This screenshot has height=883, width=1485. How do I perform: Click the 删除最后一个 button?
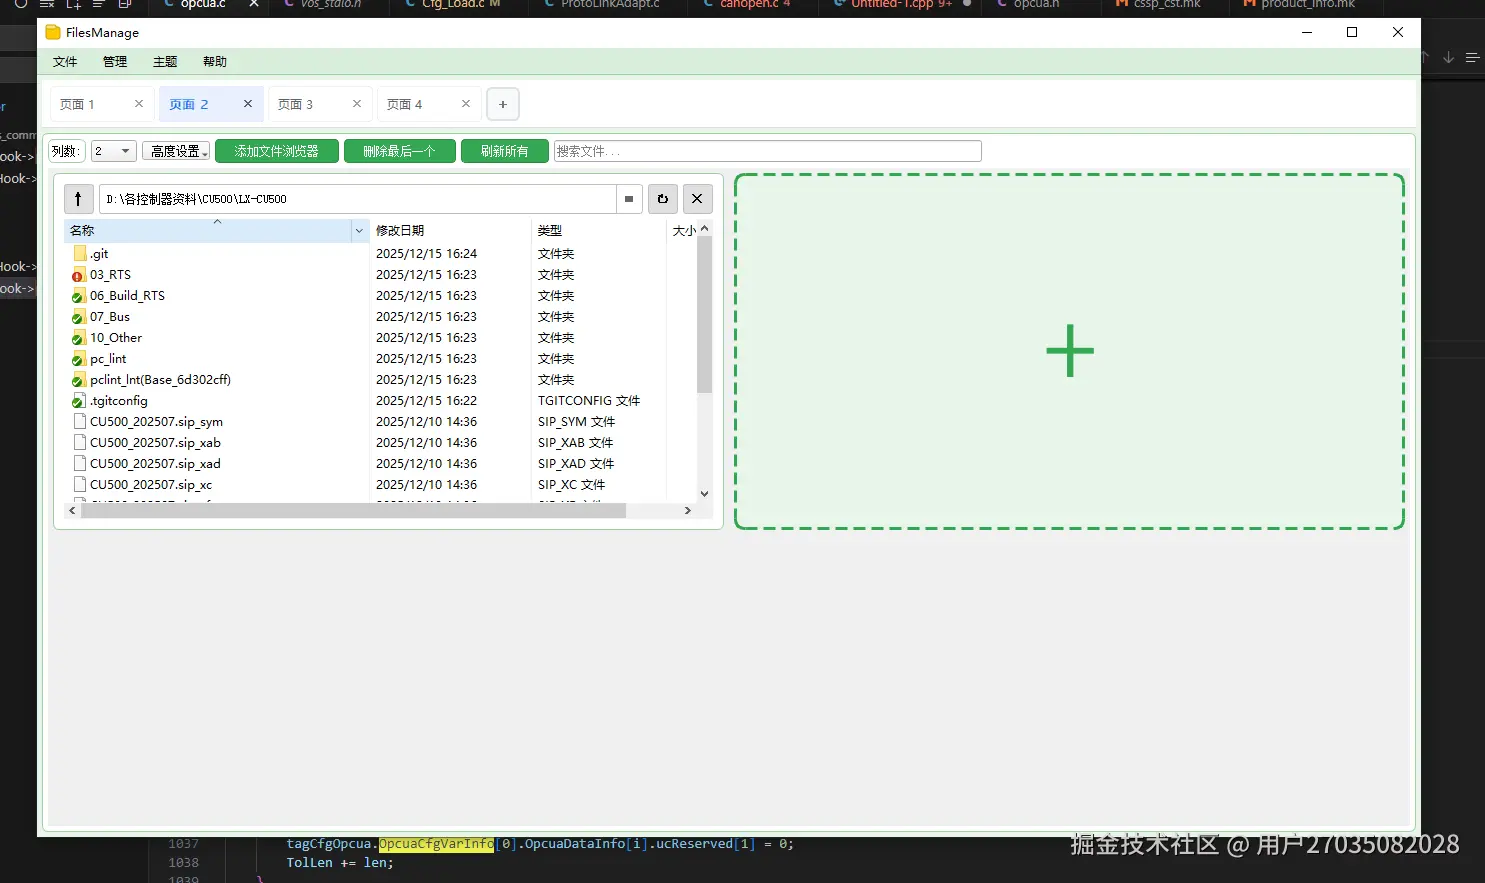click(x=400, y=151)
